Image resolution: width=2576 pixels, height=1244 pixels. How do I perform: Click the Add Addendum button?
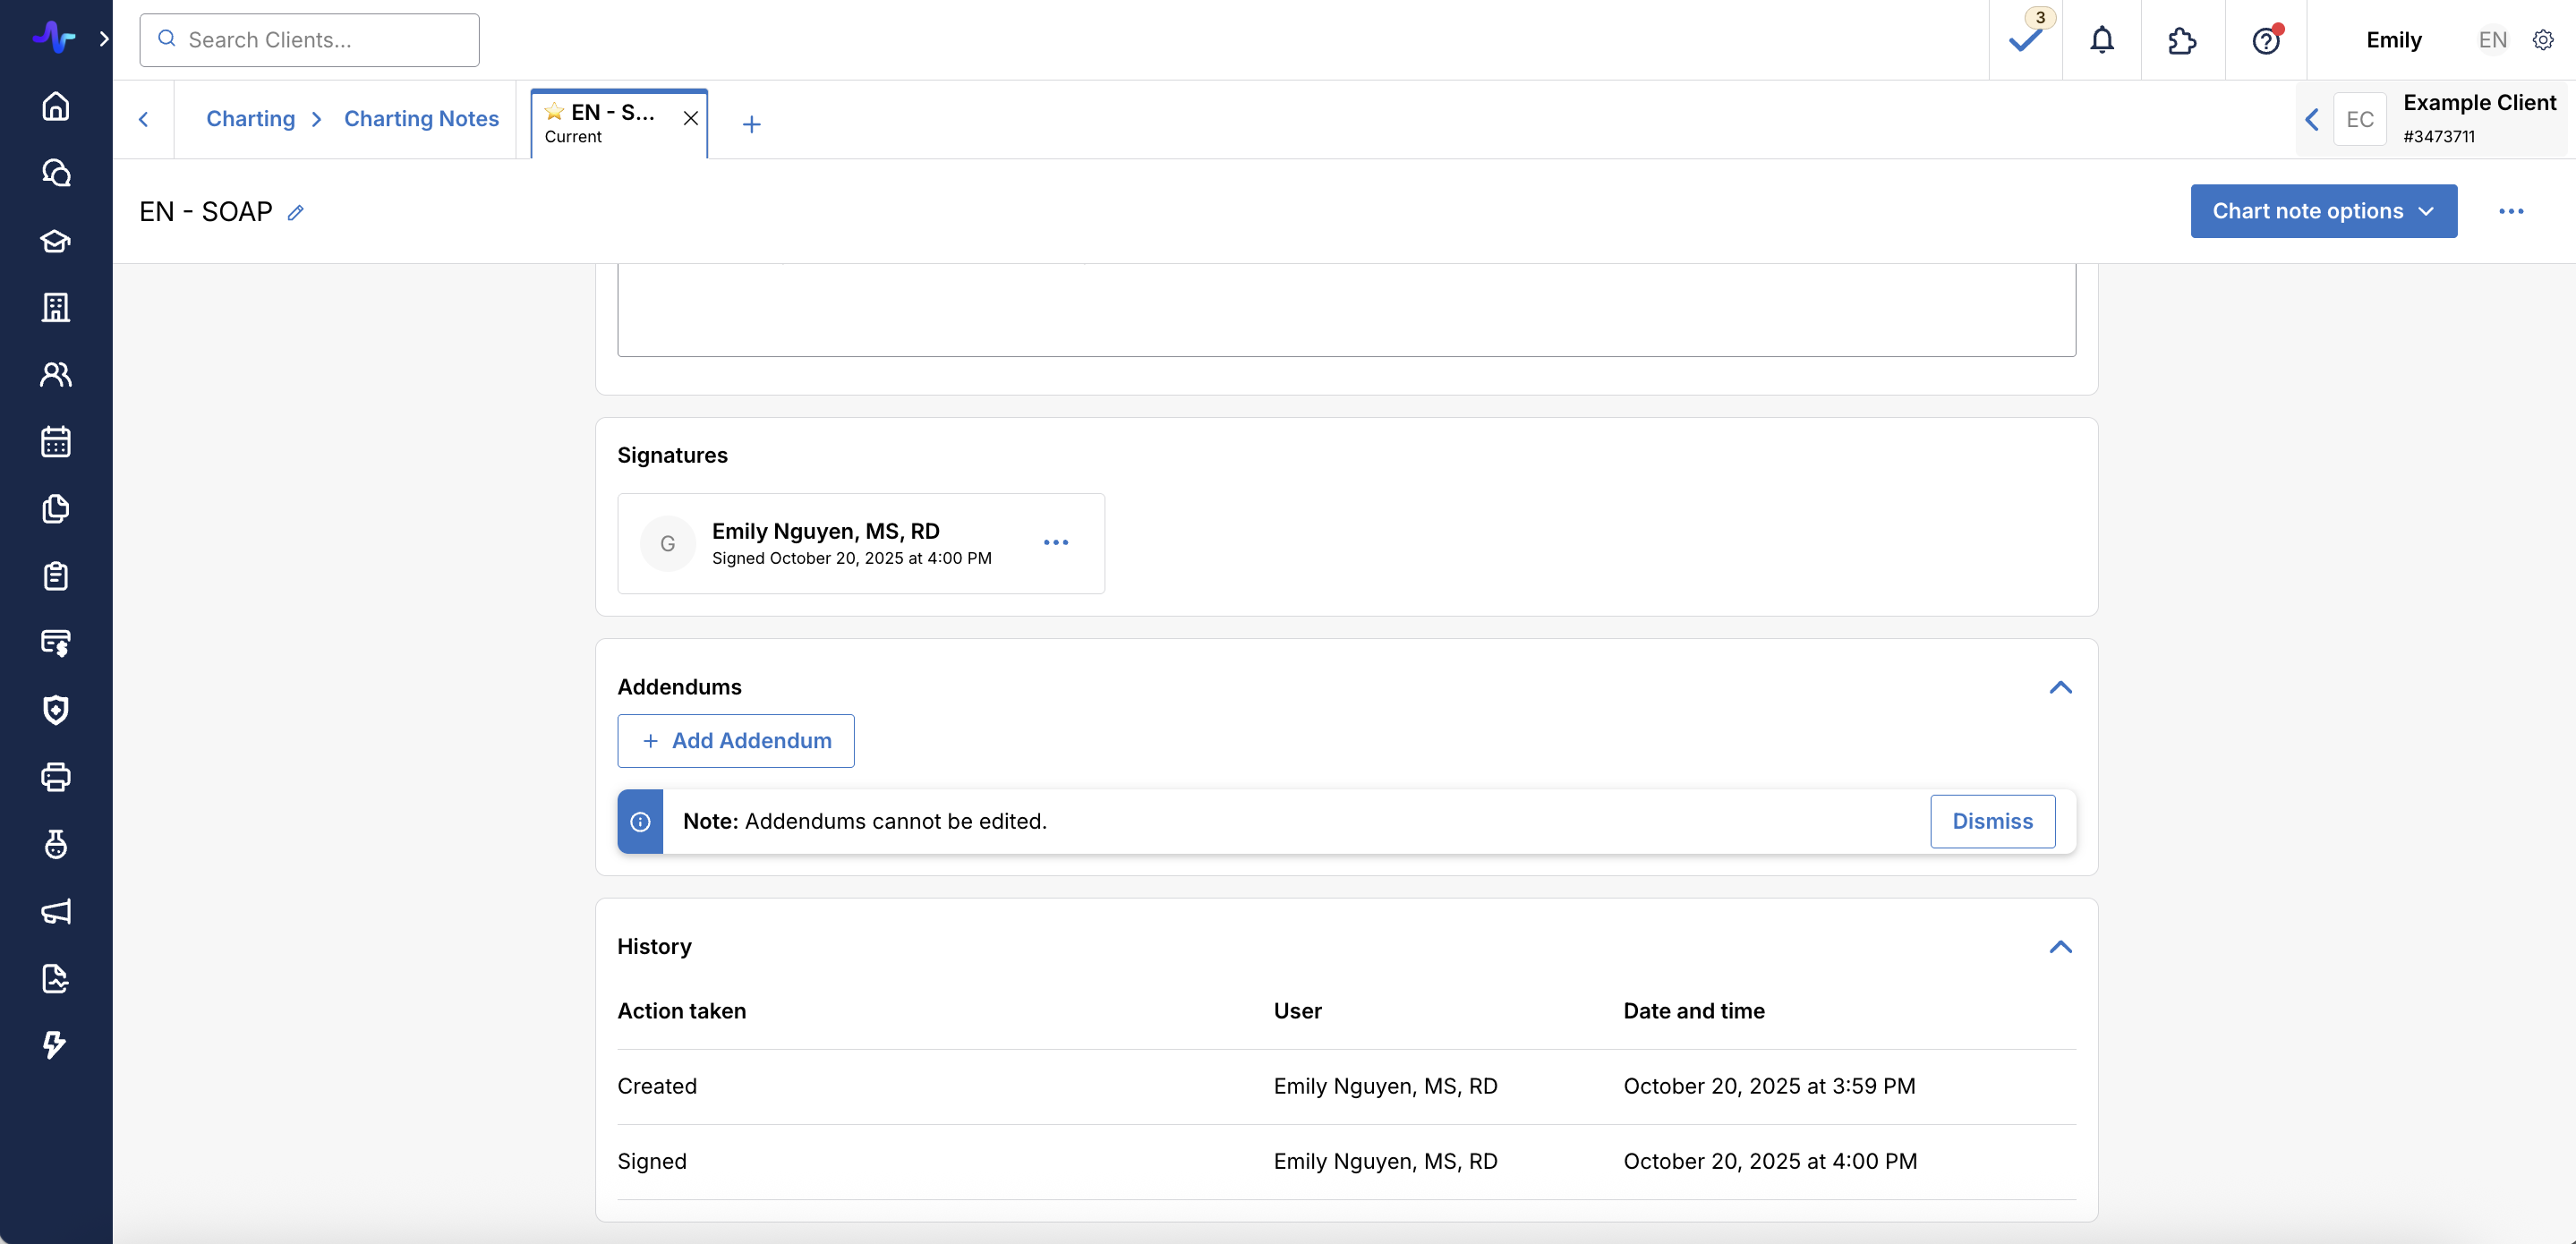pyautogui.click(x=735, y=740)
